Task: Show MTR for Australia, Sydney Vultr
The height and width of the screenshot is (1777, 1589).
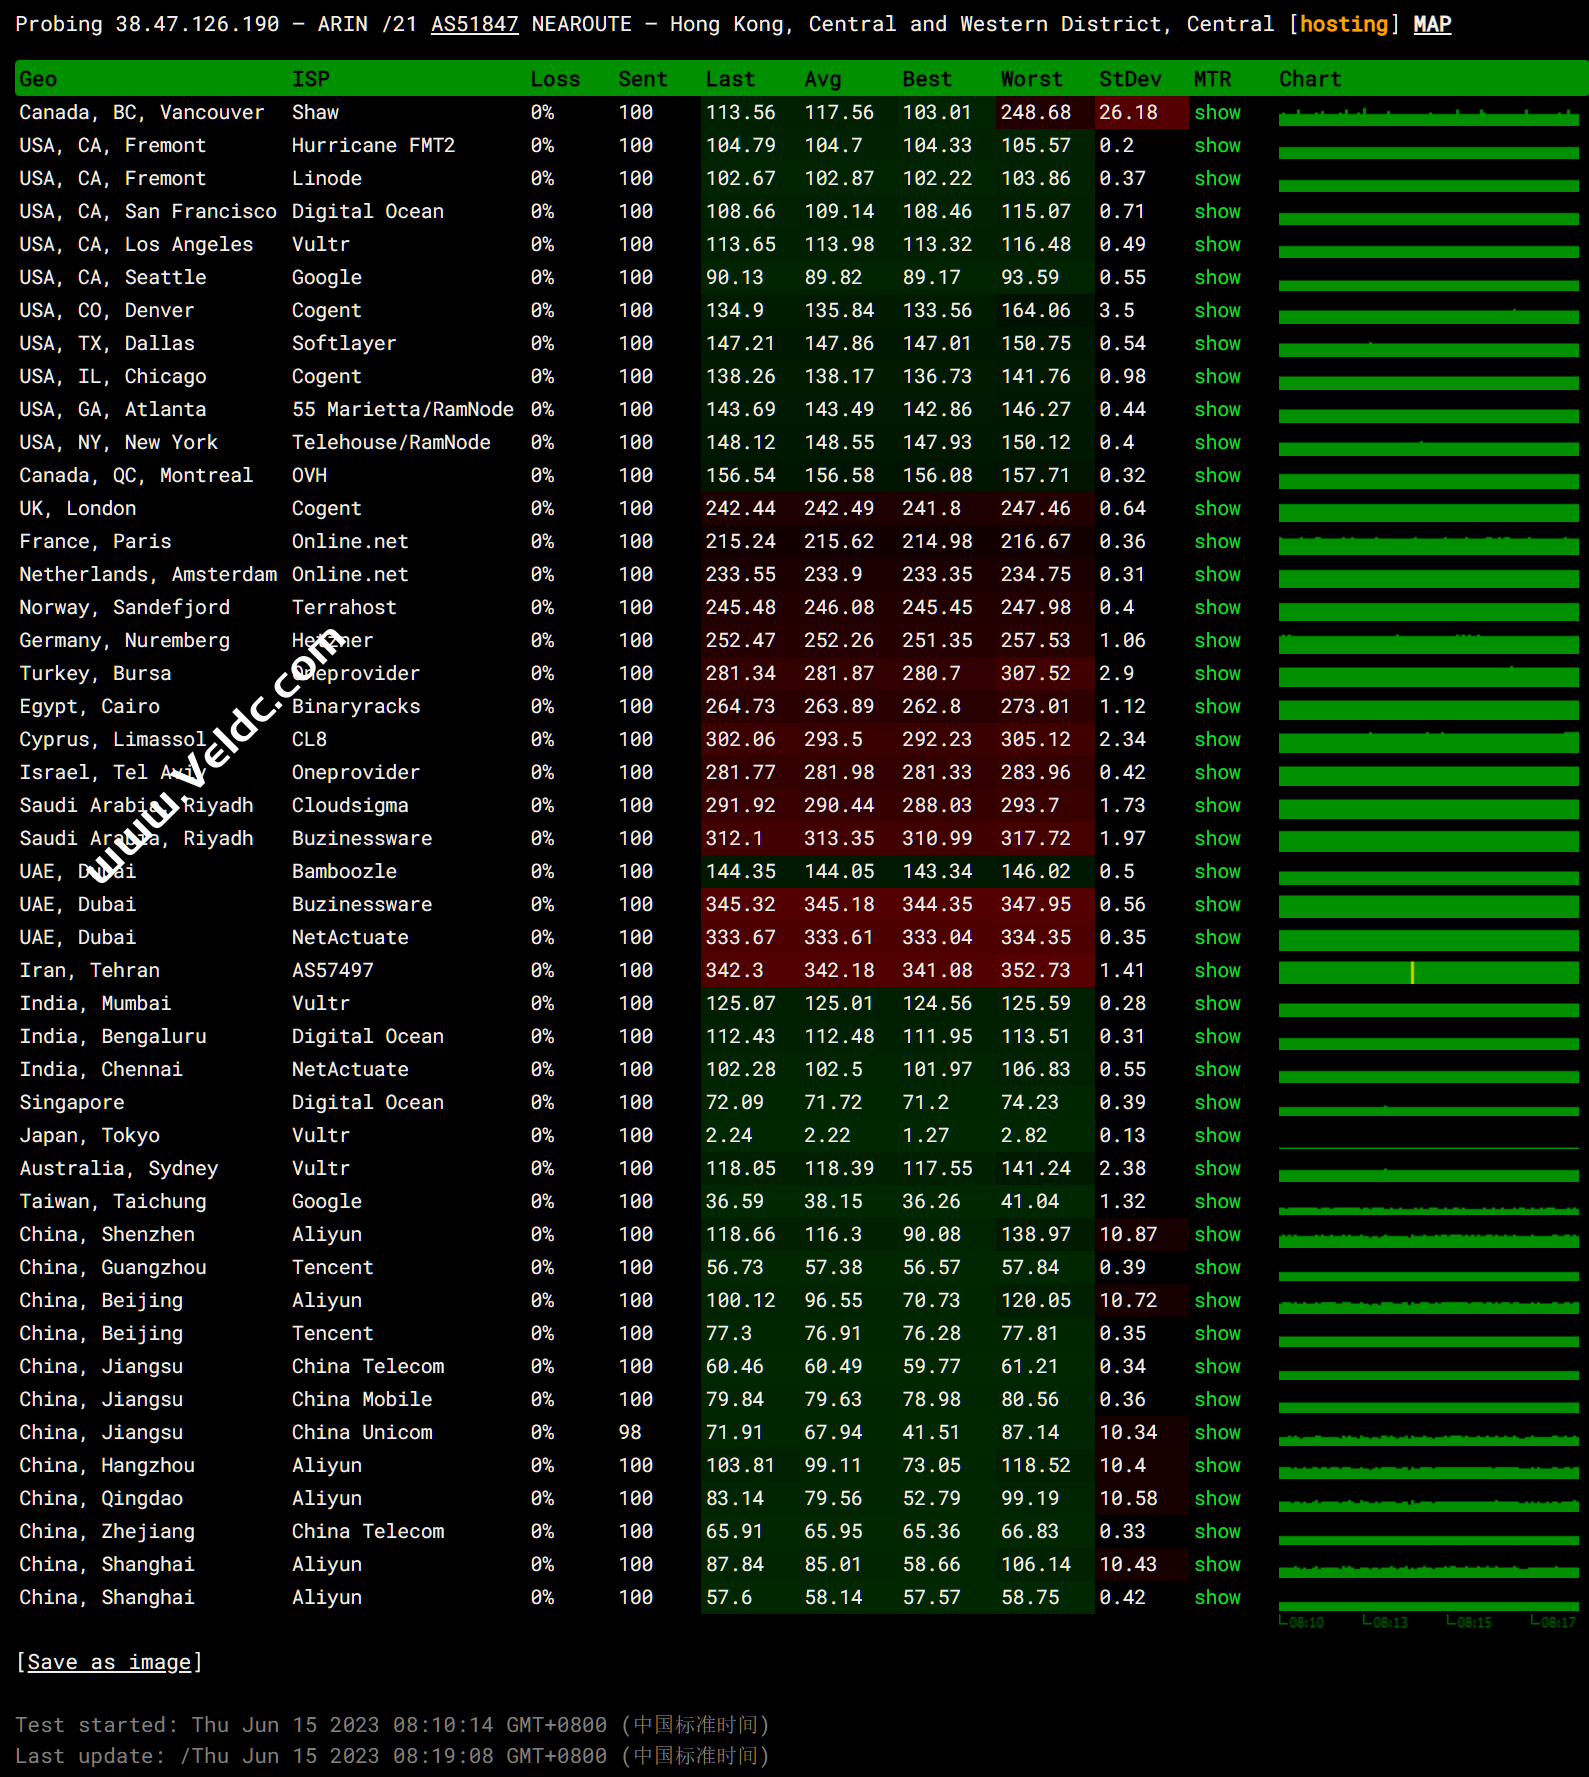Action: click(x=1217, y=1169)
